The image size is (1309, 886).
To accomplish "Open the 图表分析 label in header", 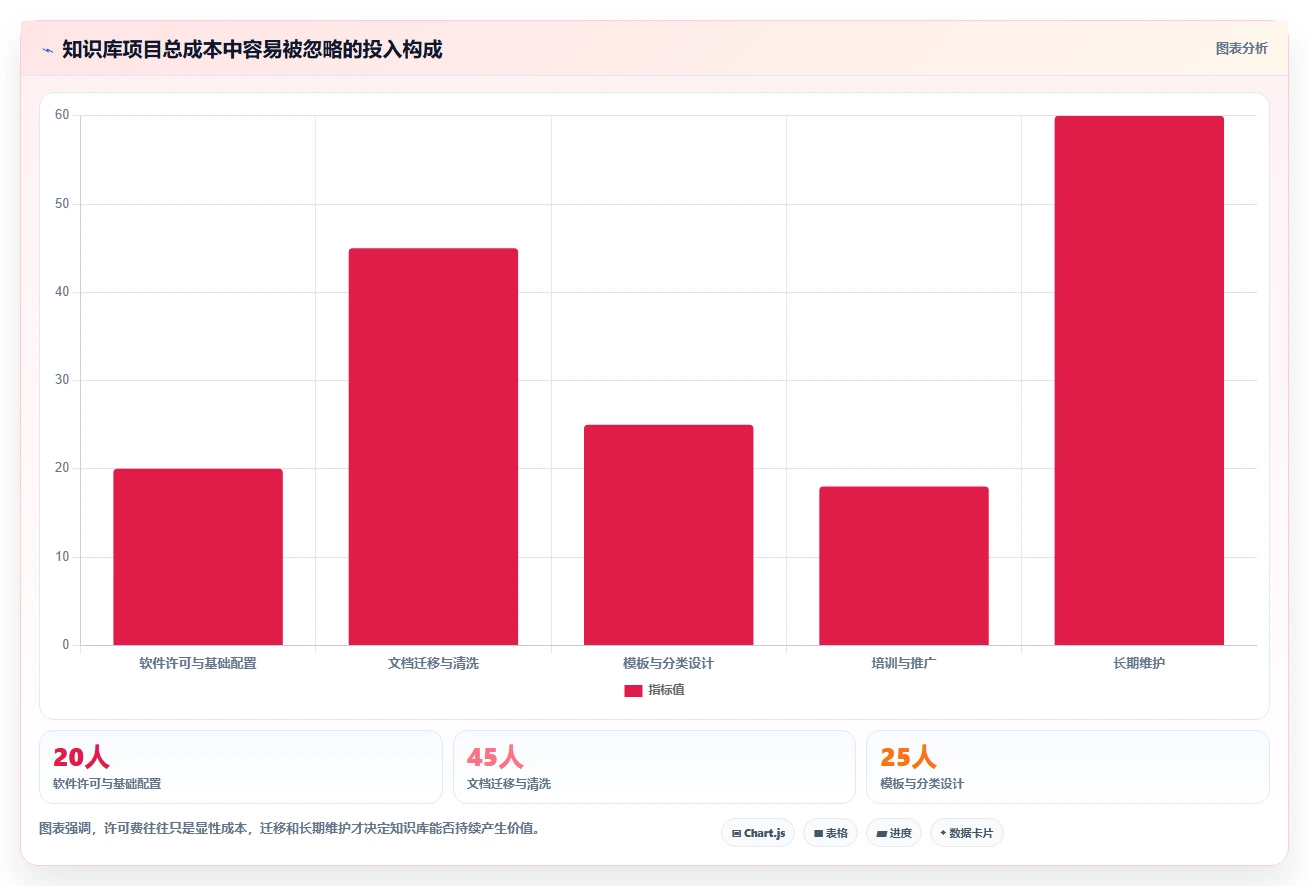I will tap(1241, 48).
